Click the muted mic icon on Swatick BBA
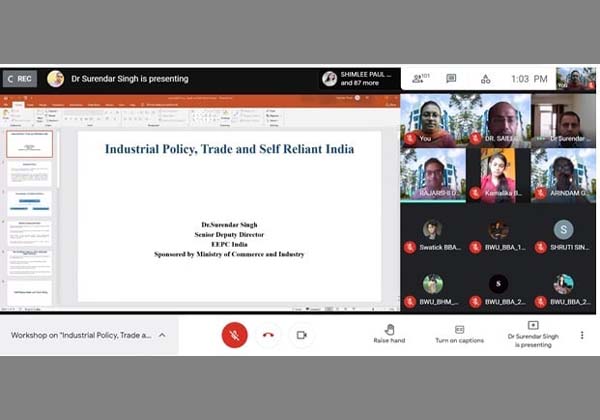The width and height of the screenshot is (600, 420). (410, 247)
